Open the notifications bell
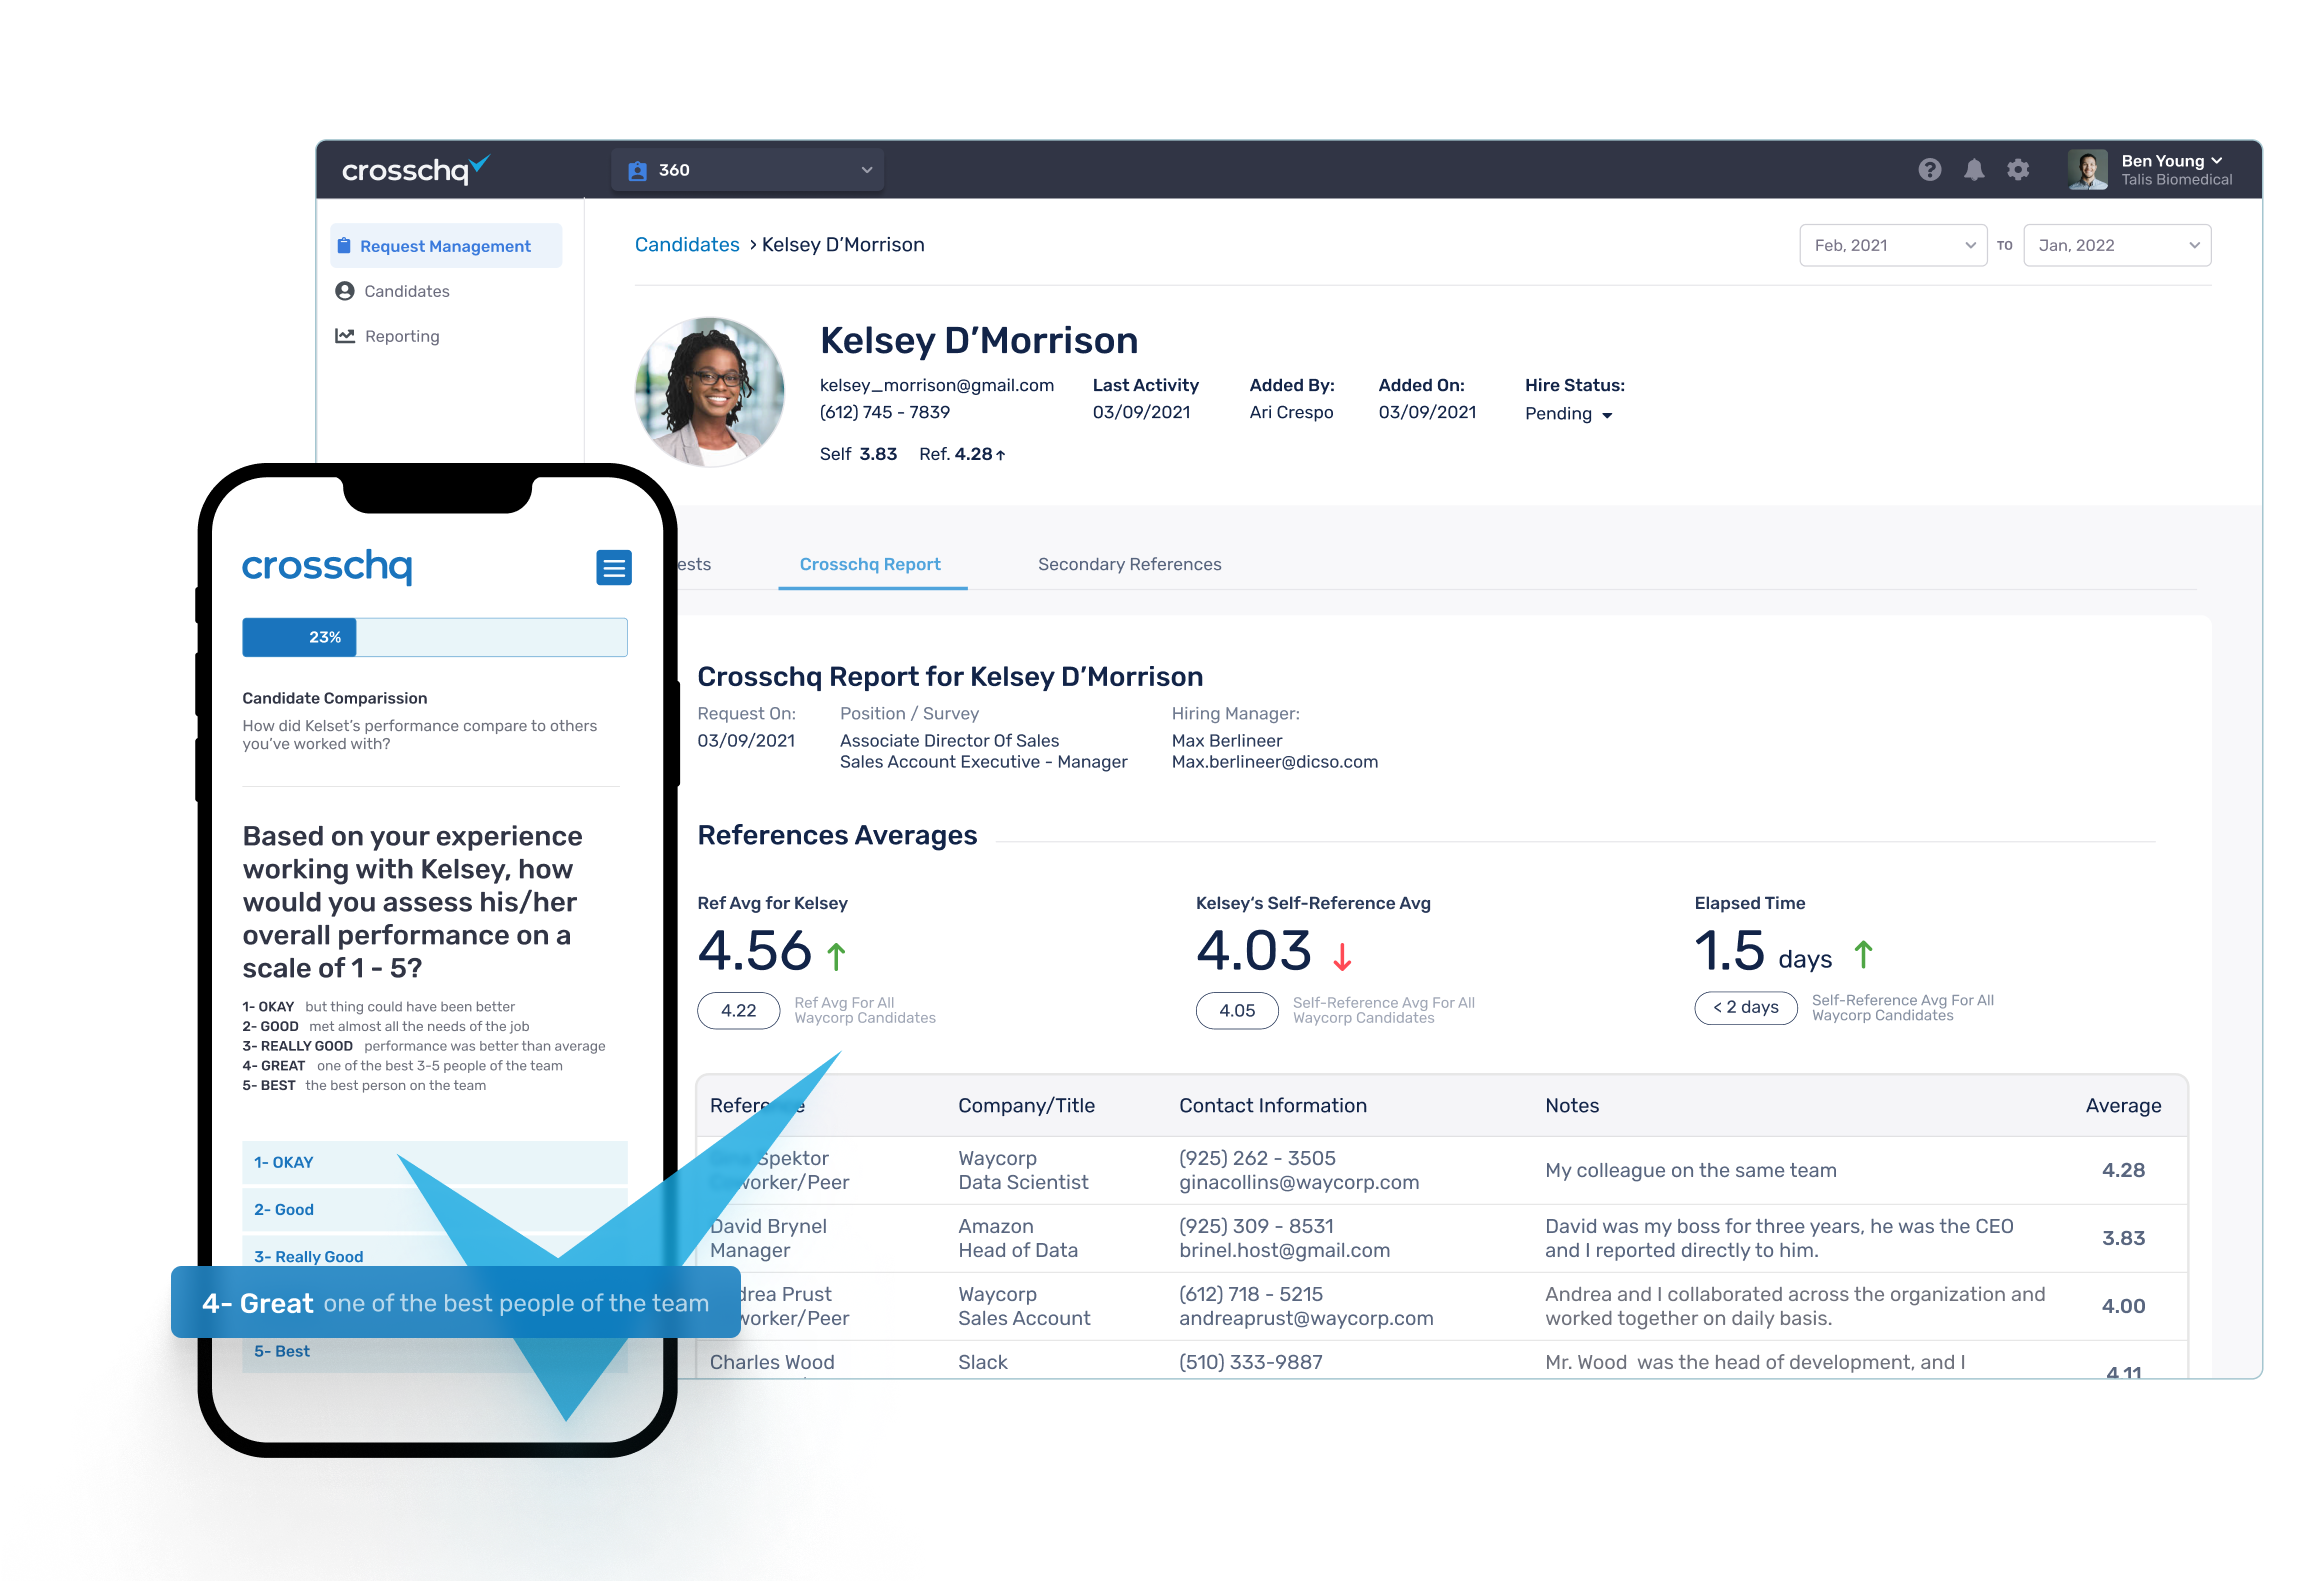Viewport: 2323px width, 1581px height. click(x=1973, y=170)
